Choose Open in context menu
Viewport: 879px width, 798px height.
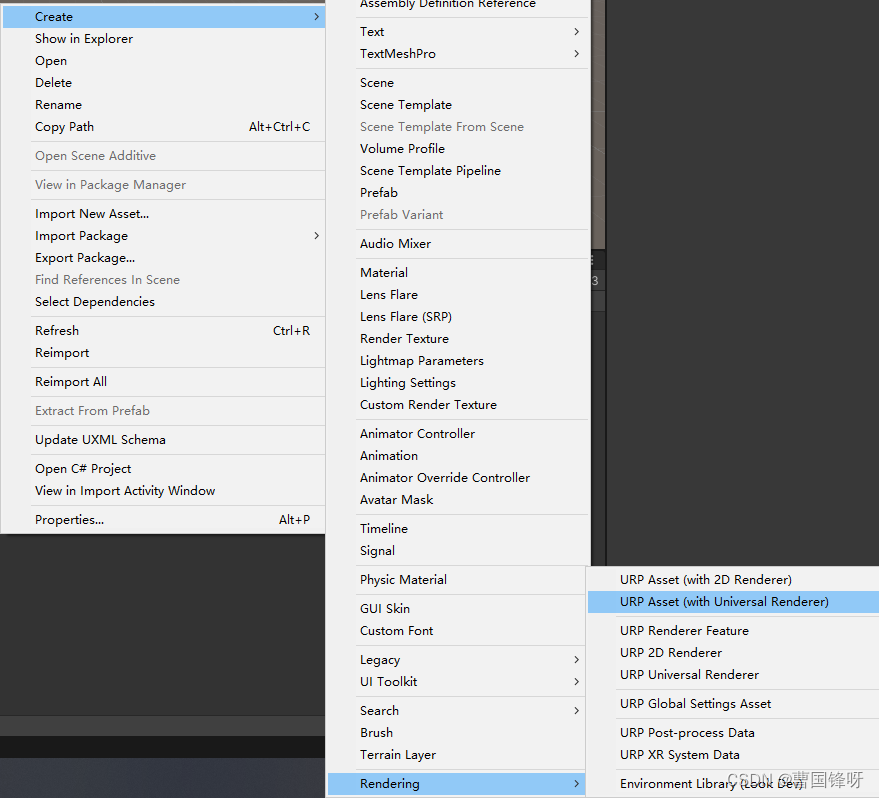[x=164, y=61]
